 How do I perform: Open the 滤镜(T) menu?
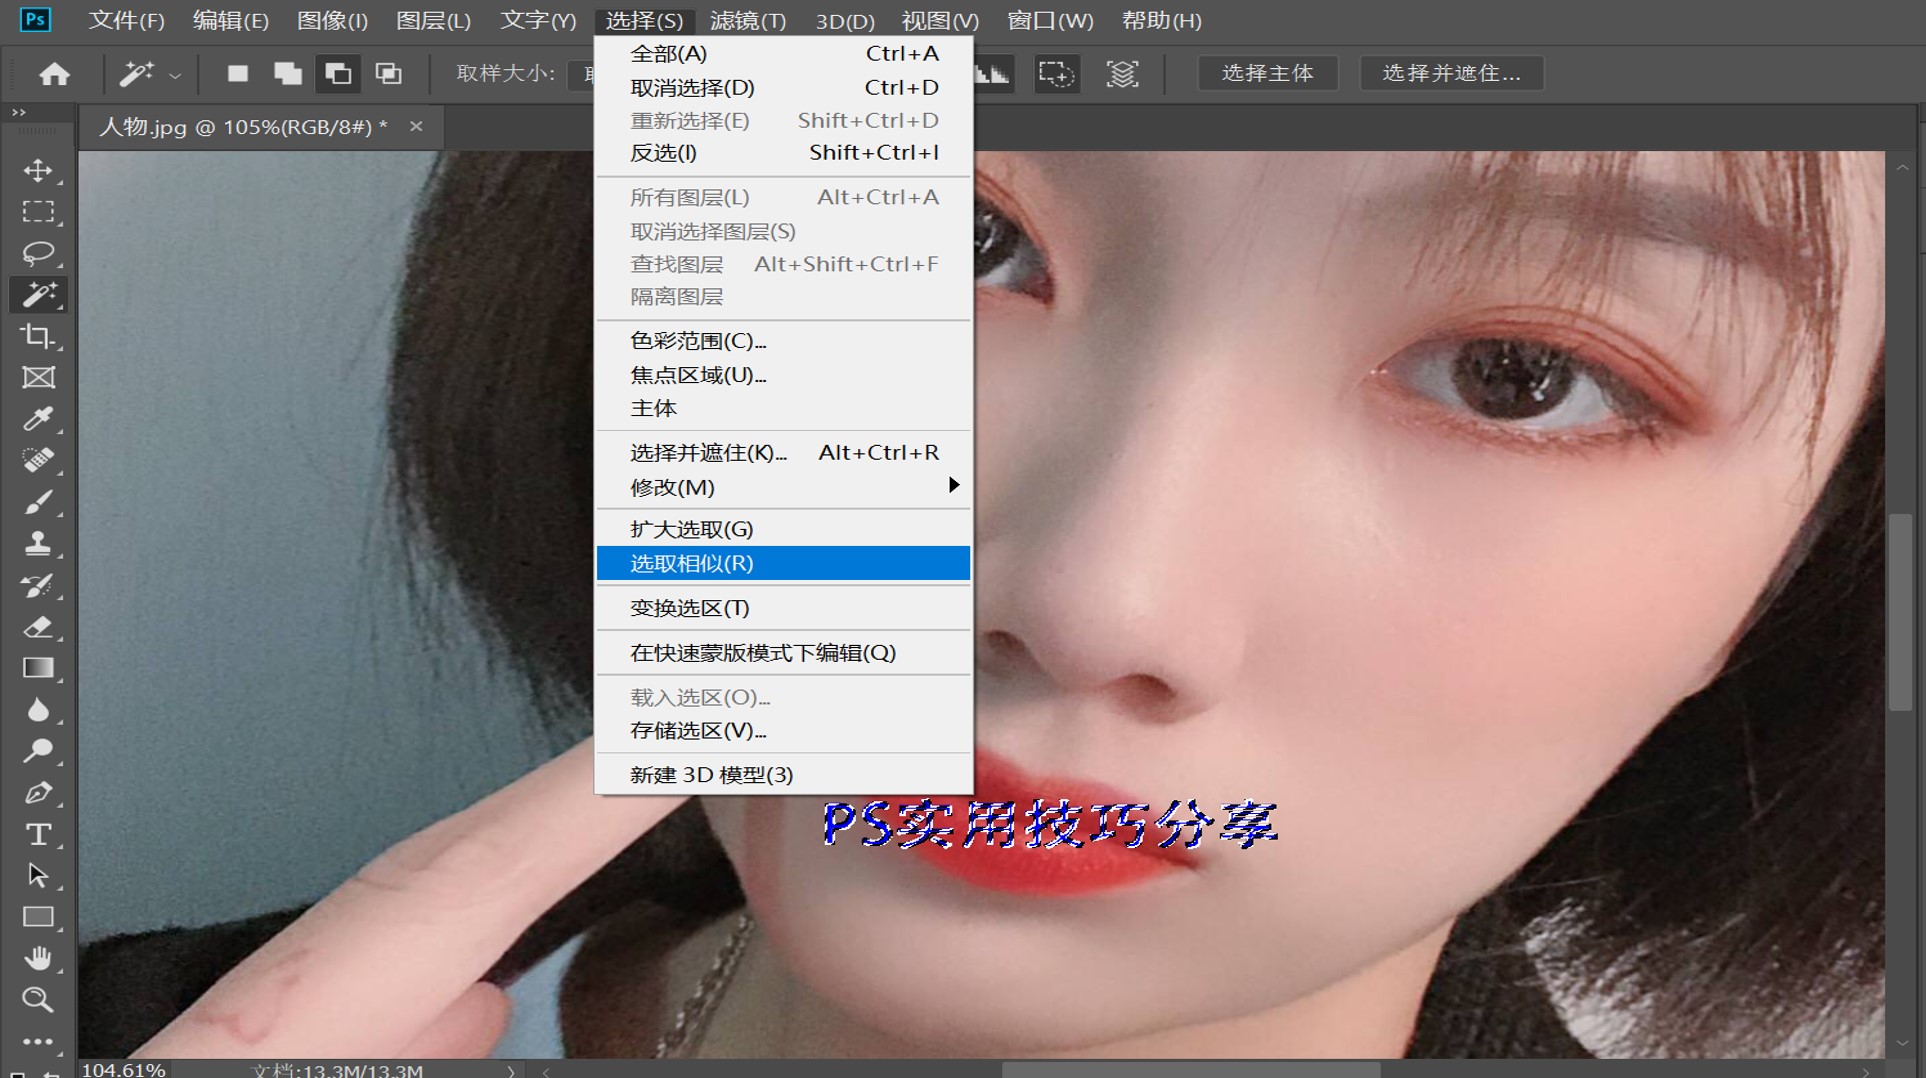pyautogui.click(x=748, y=20)
